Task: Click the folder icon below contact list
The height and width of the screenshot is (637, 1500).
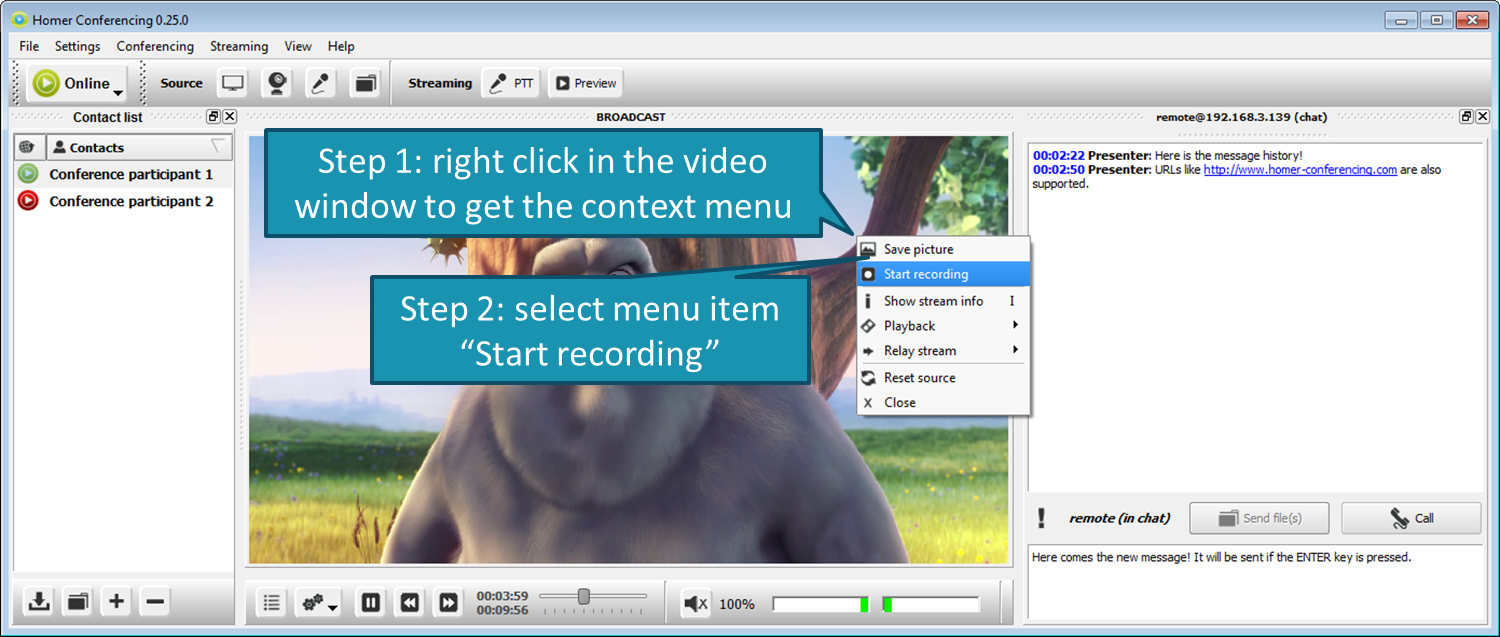Action: pos(77,602)
